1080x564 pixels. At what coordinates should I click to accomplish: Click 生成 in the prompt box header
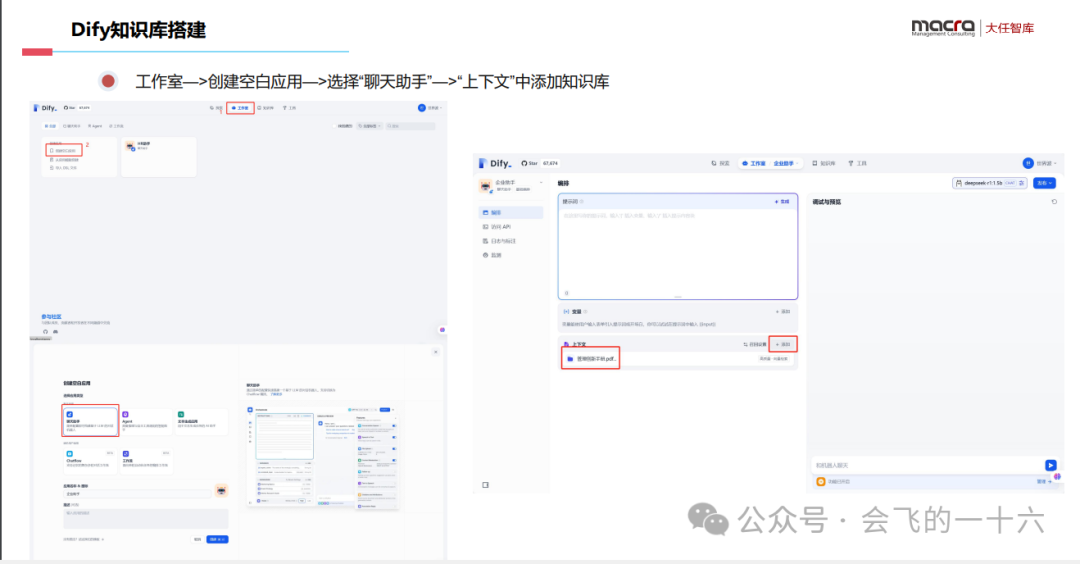[x=782, y=202]
